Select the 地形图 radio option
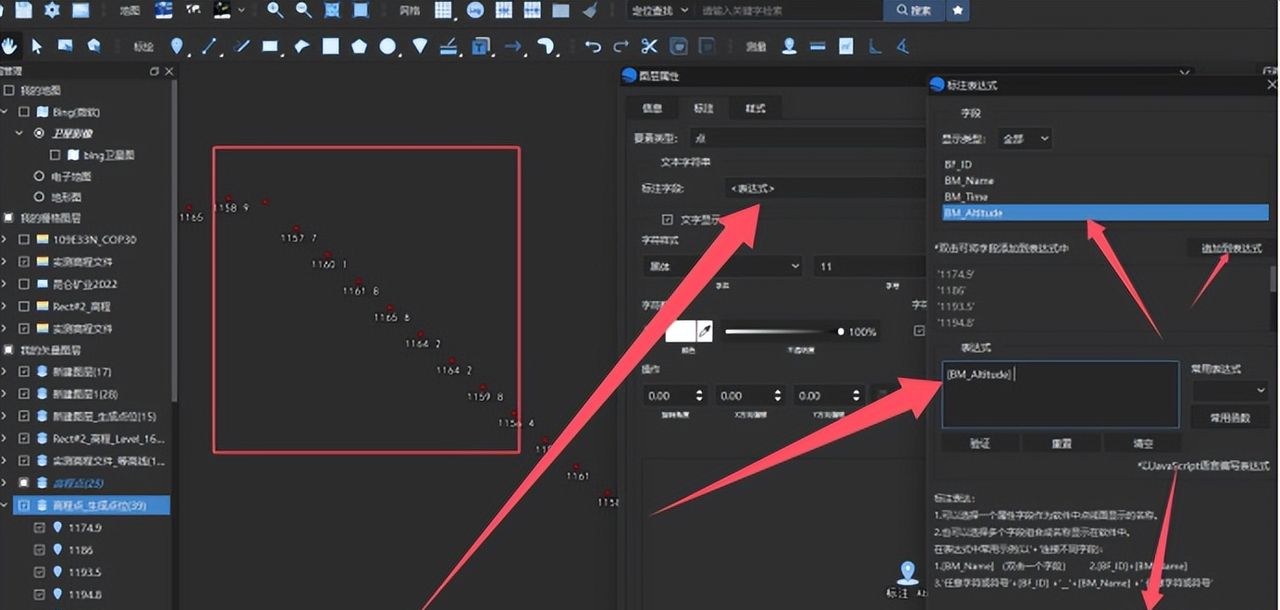This screenshot has width=1280, height=610. [40, 197]
